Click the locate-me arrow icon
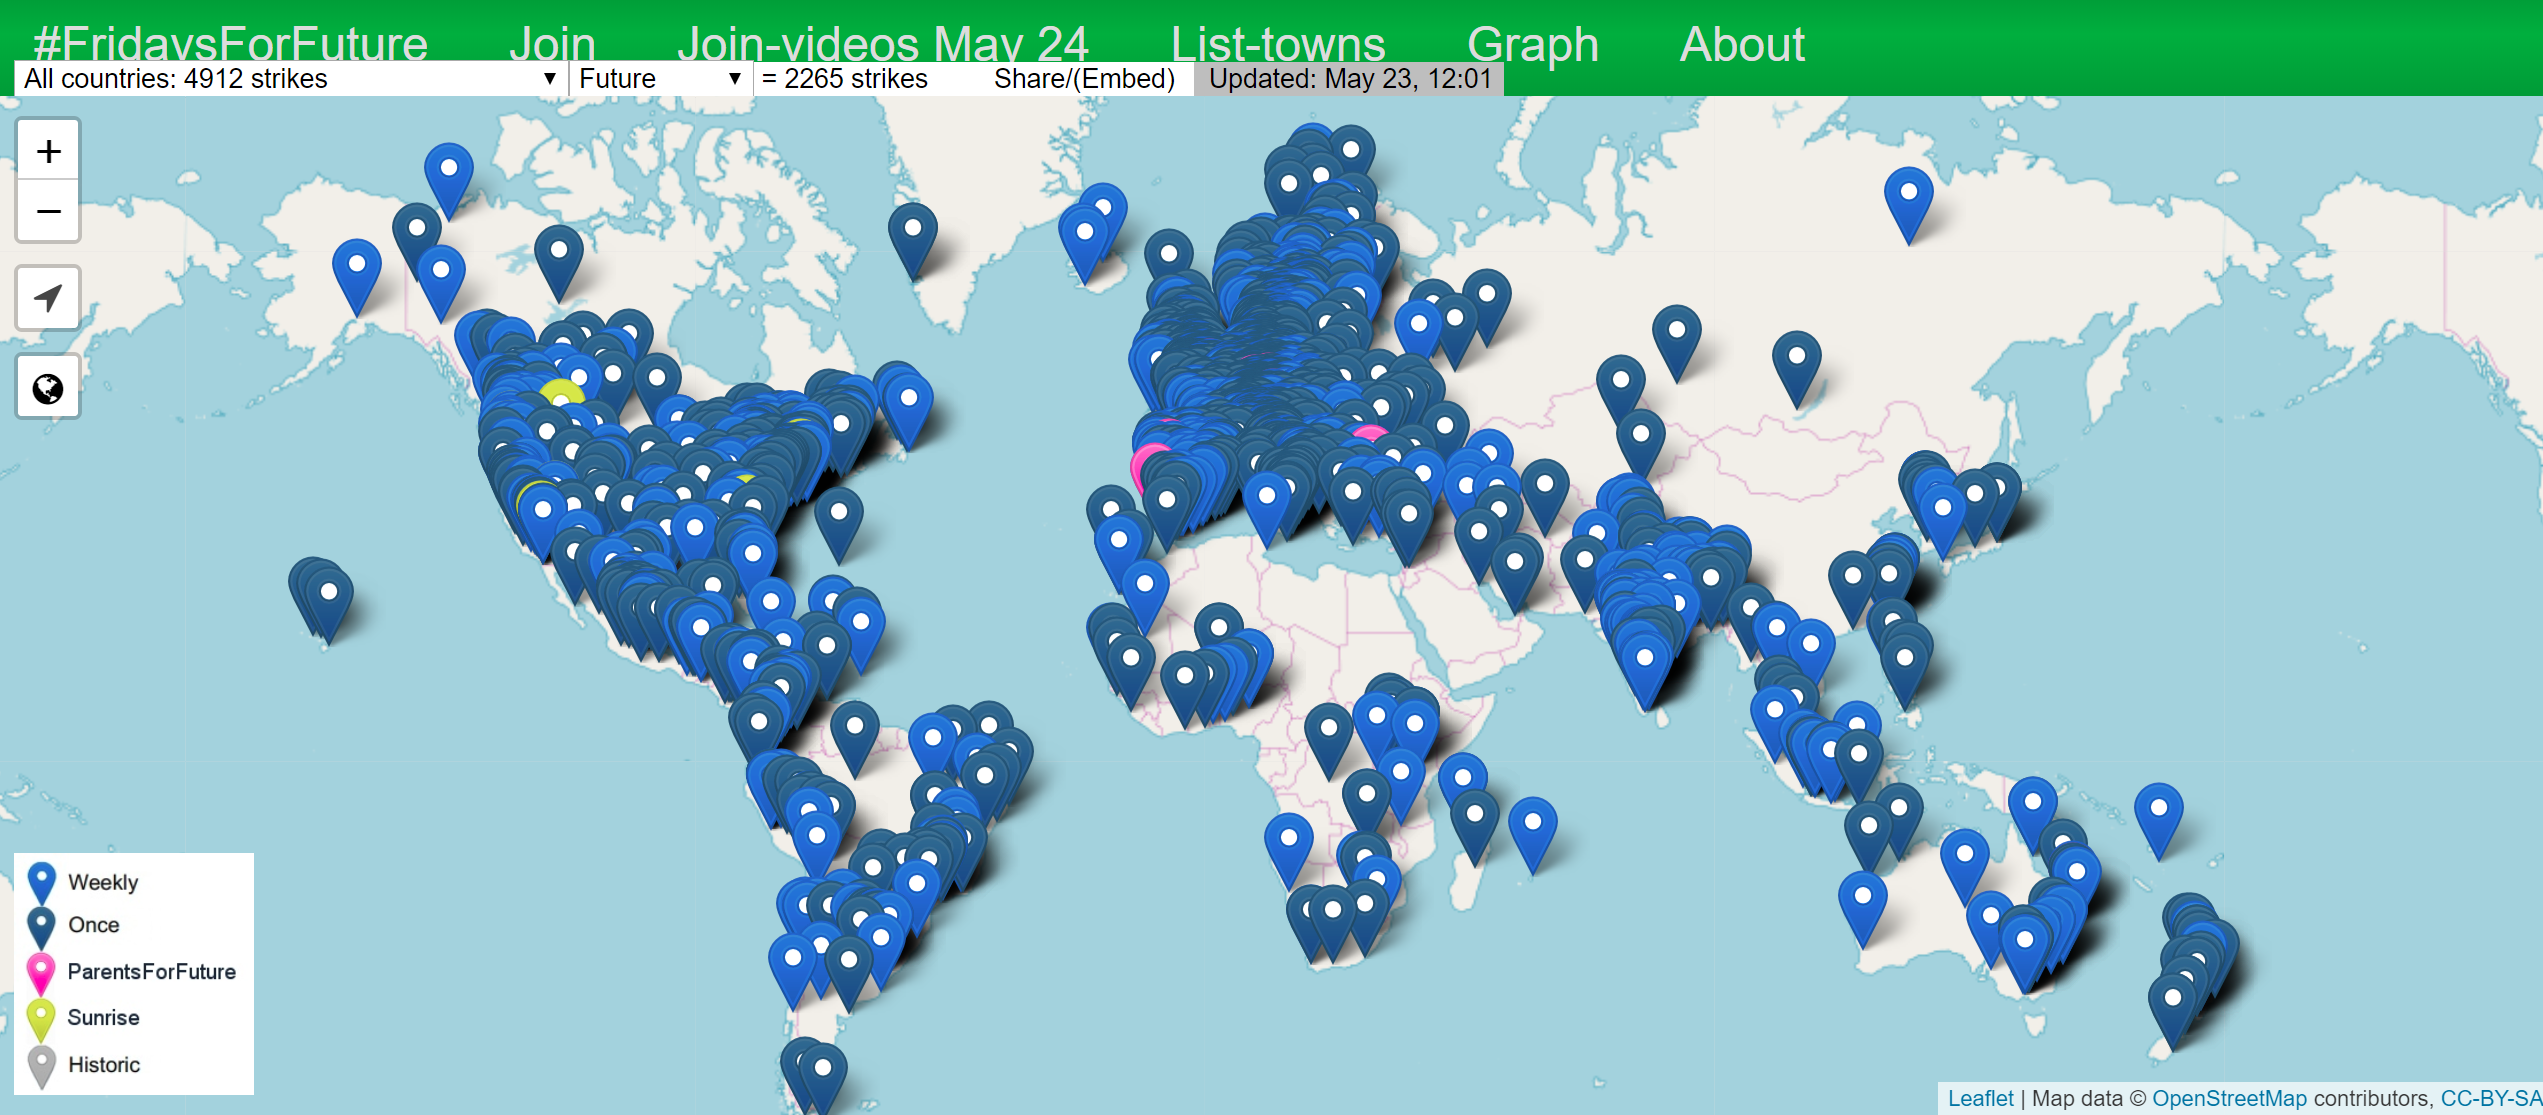 pyautogui.click(x=48, y=297)
